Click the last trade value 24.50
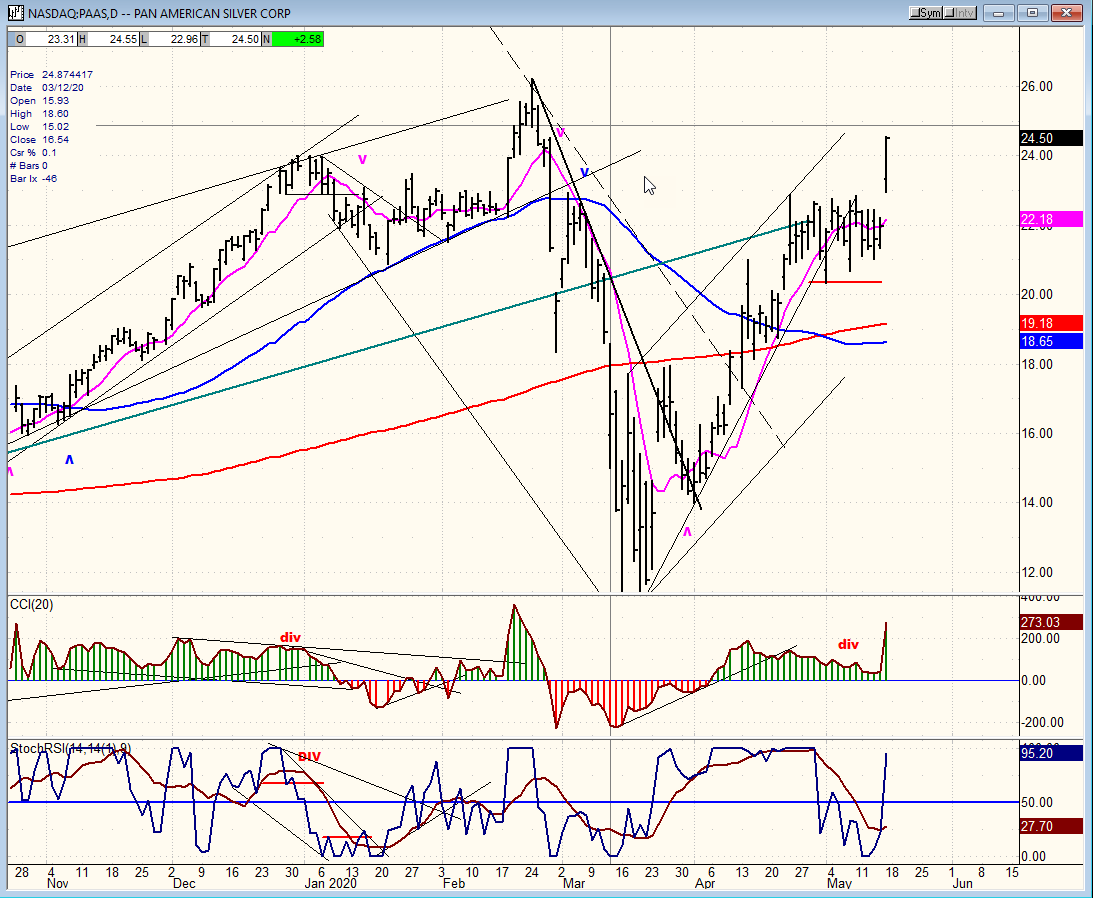Viewport: 1093px width, 898px height. point(245,40)
